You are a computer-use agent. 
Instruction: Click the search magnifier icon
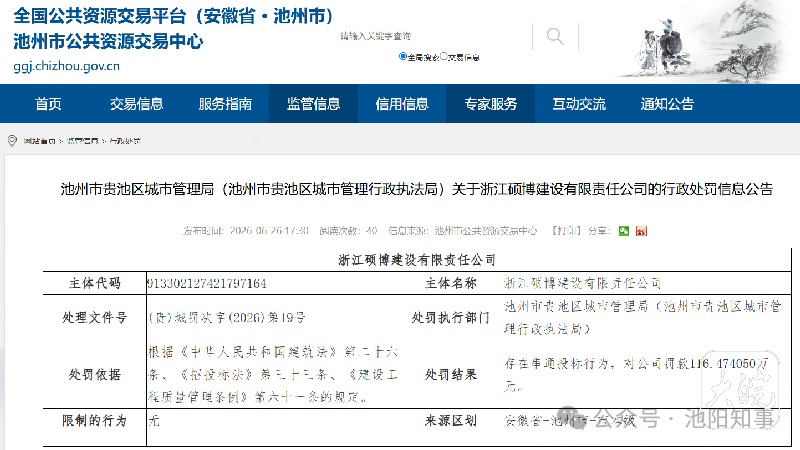555,36
